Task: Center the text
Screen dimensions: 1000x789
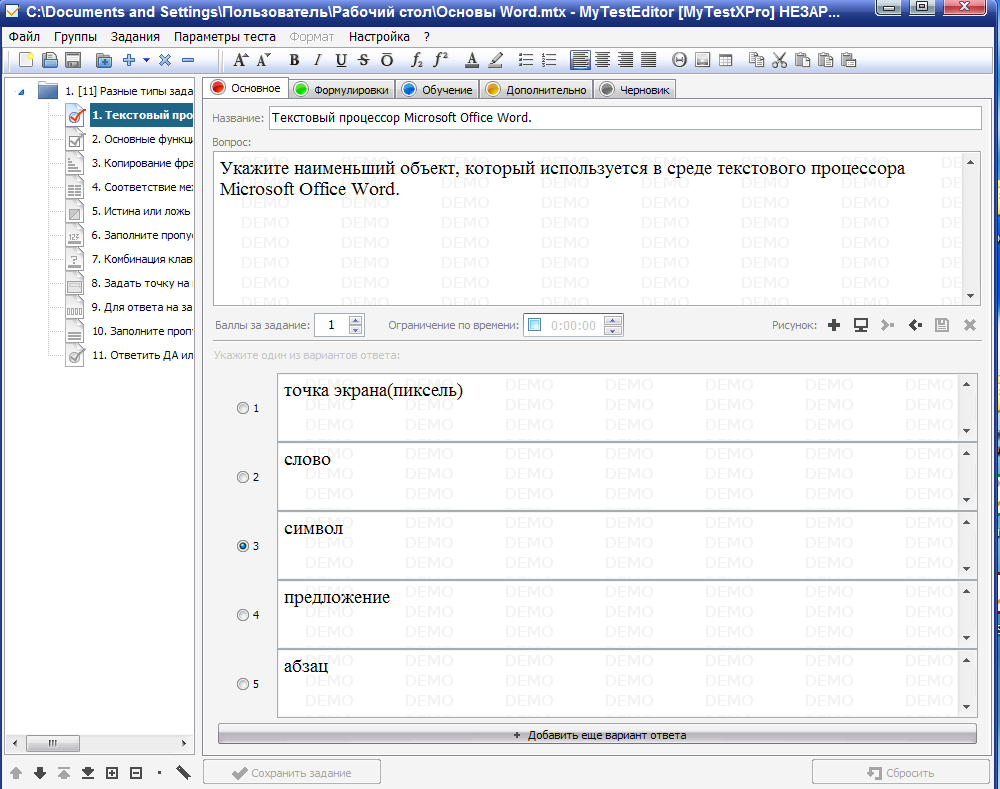Action: 603,61
